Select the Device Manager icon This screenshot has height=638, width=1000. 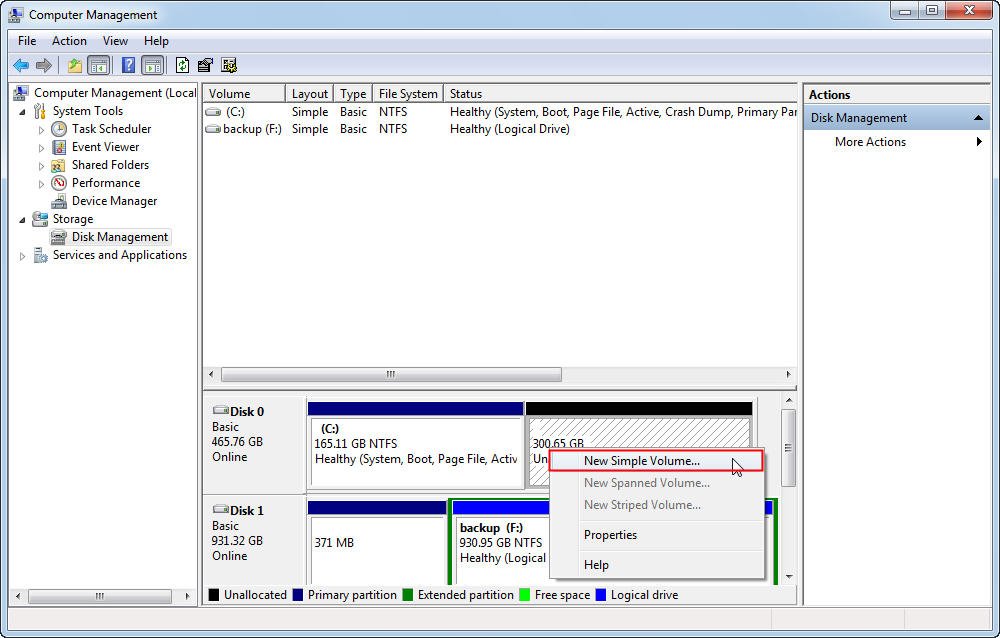pos(59,201)
